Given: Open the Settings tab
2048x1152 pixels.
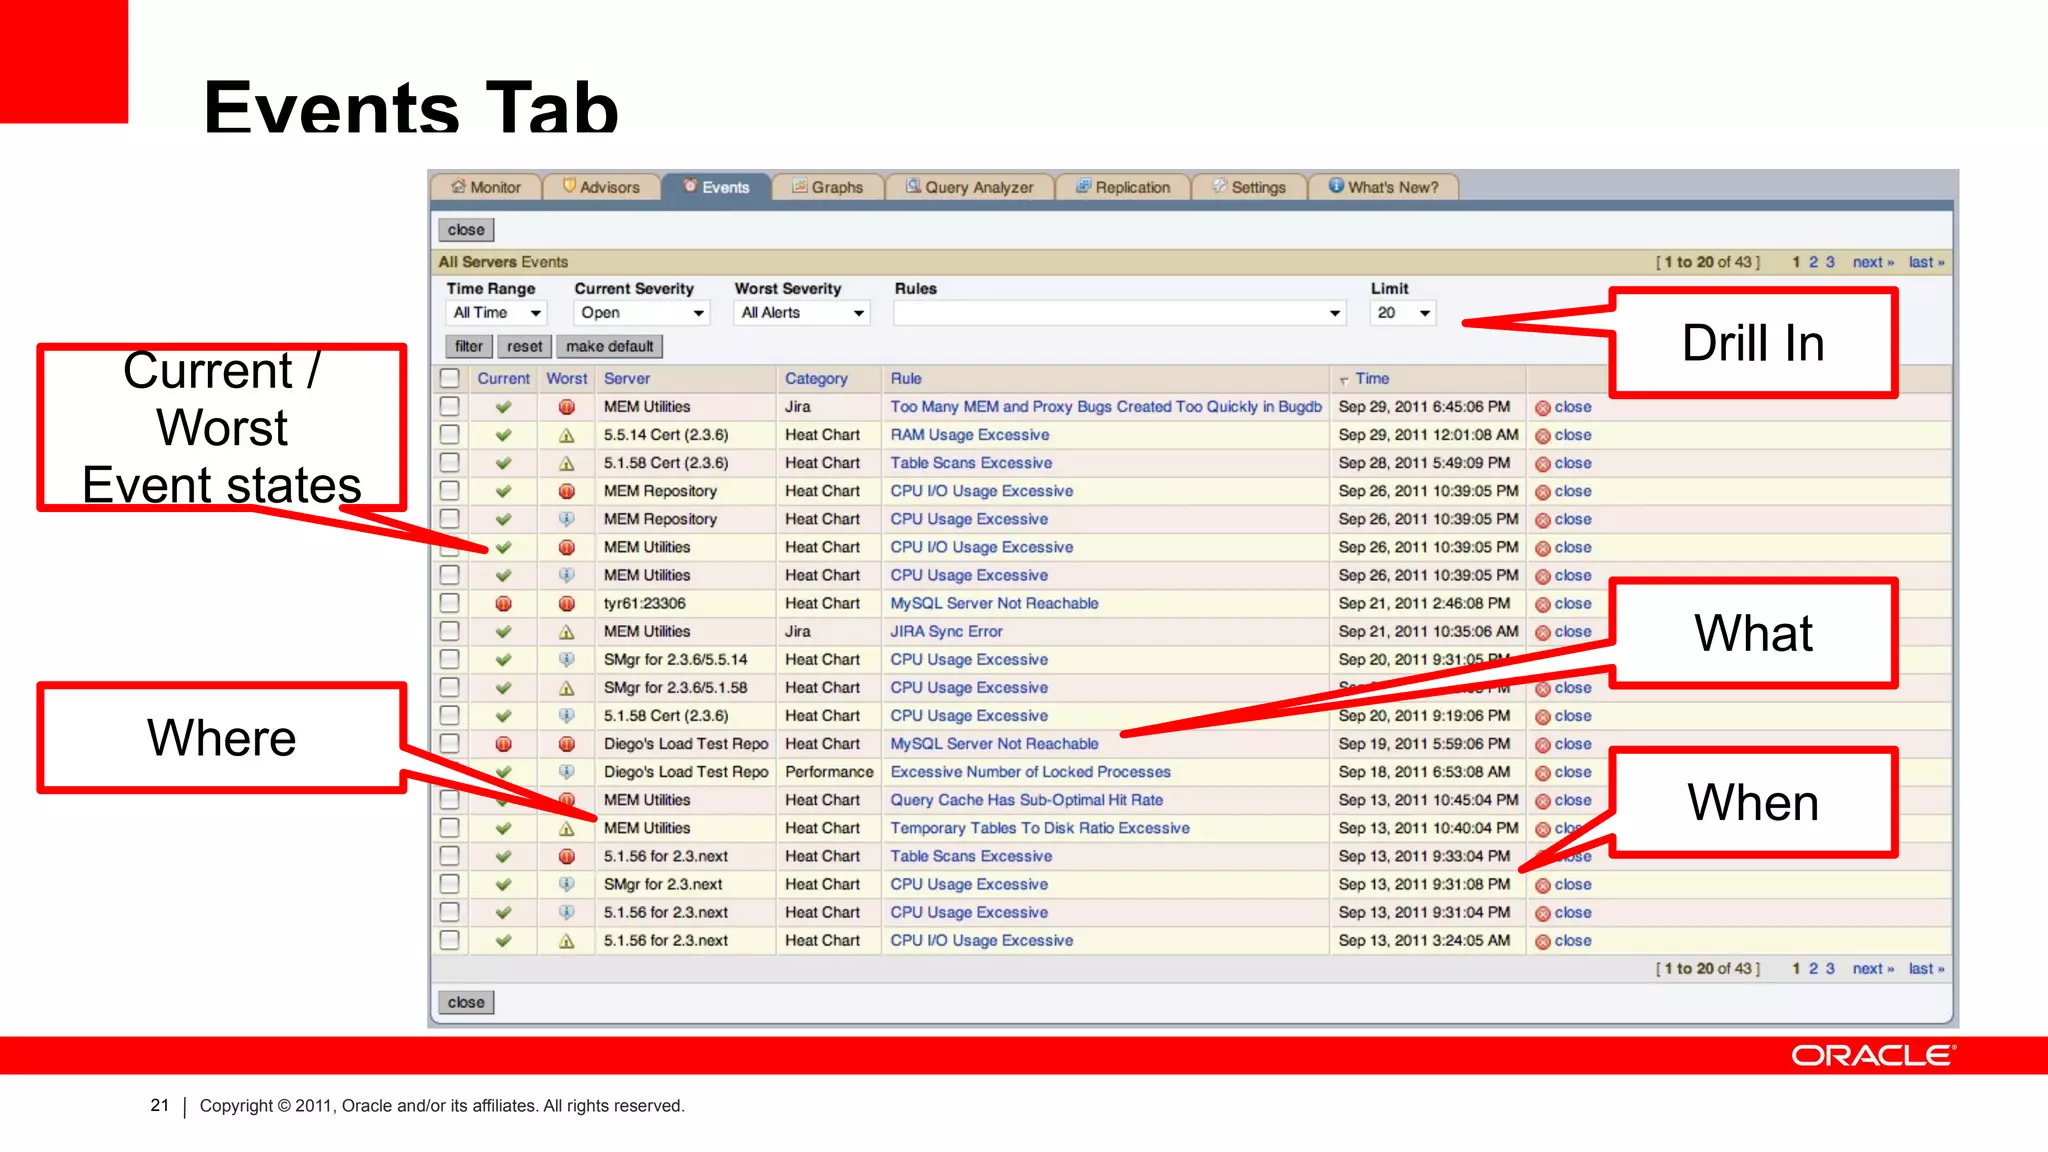Looking at the screenshot, I should click(x=1249, y=187).
